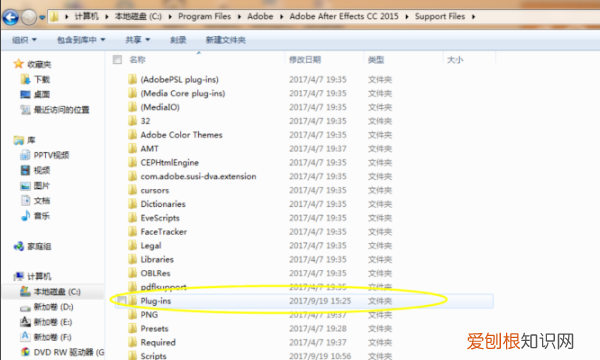This screenshot has height=360, width=600.
Task: Select the EyeScripts folder
Action: click(x=160, y=218)
